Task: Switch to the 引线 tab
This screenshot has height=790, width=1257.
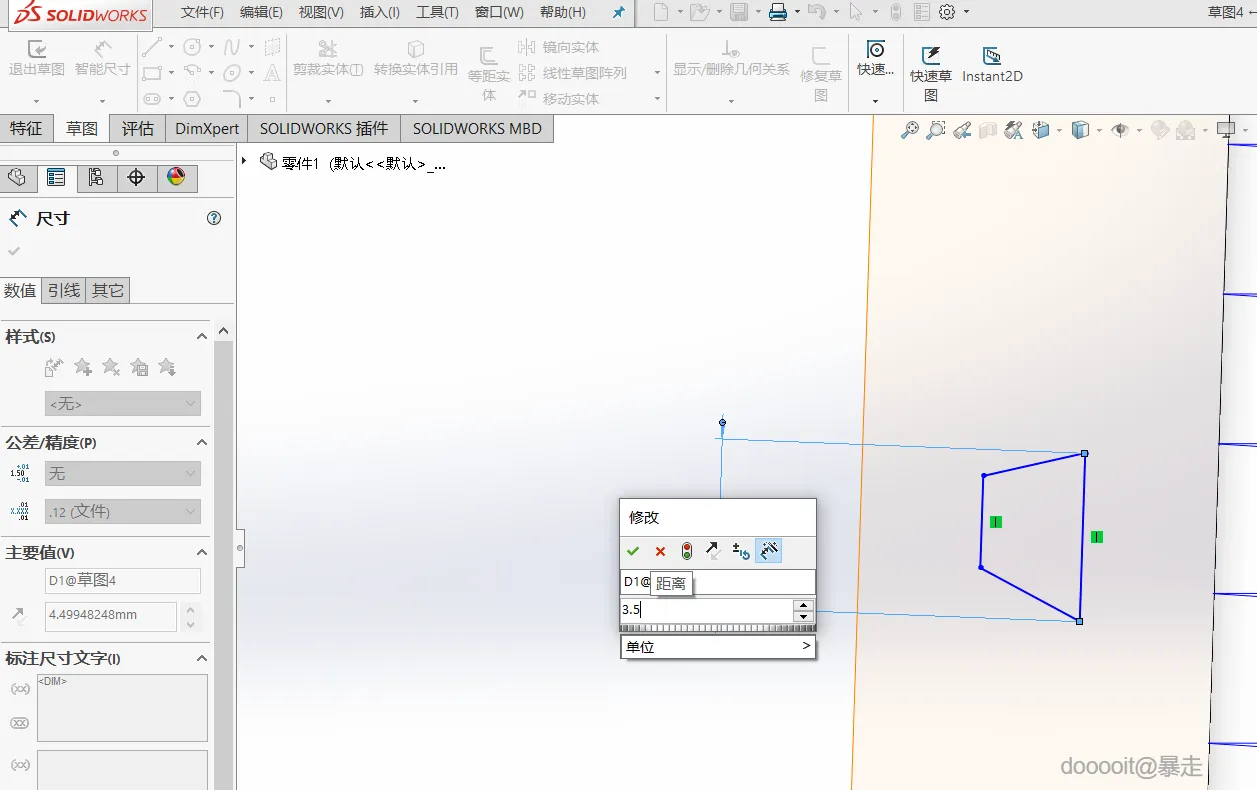Action: (x=64, y=290)
